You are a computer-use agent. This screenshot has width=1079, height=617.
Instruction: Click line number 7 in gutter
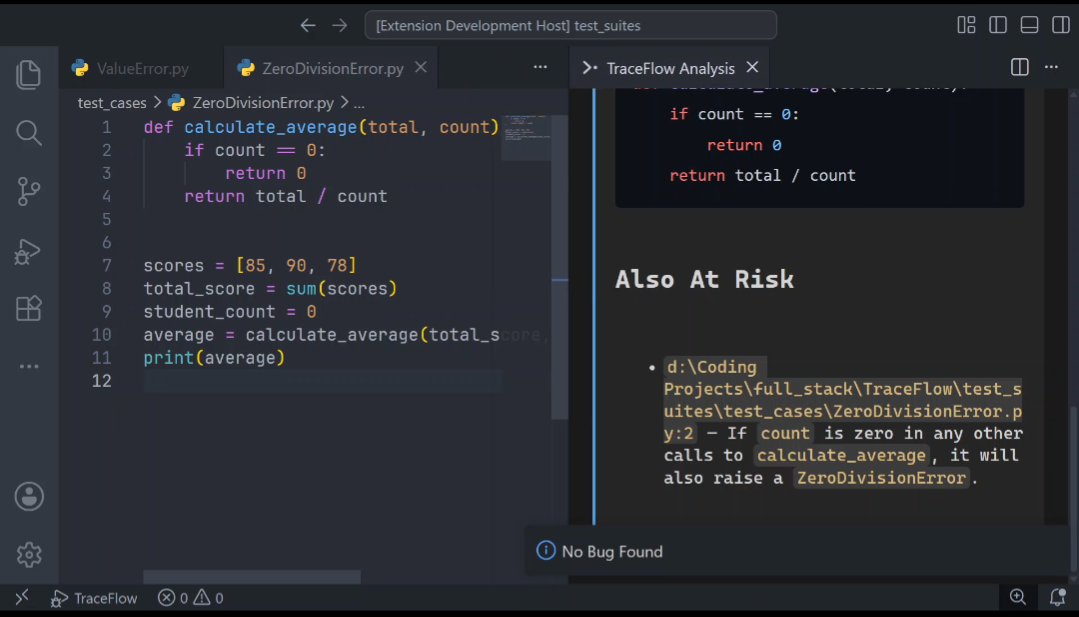tap(107, 266)
